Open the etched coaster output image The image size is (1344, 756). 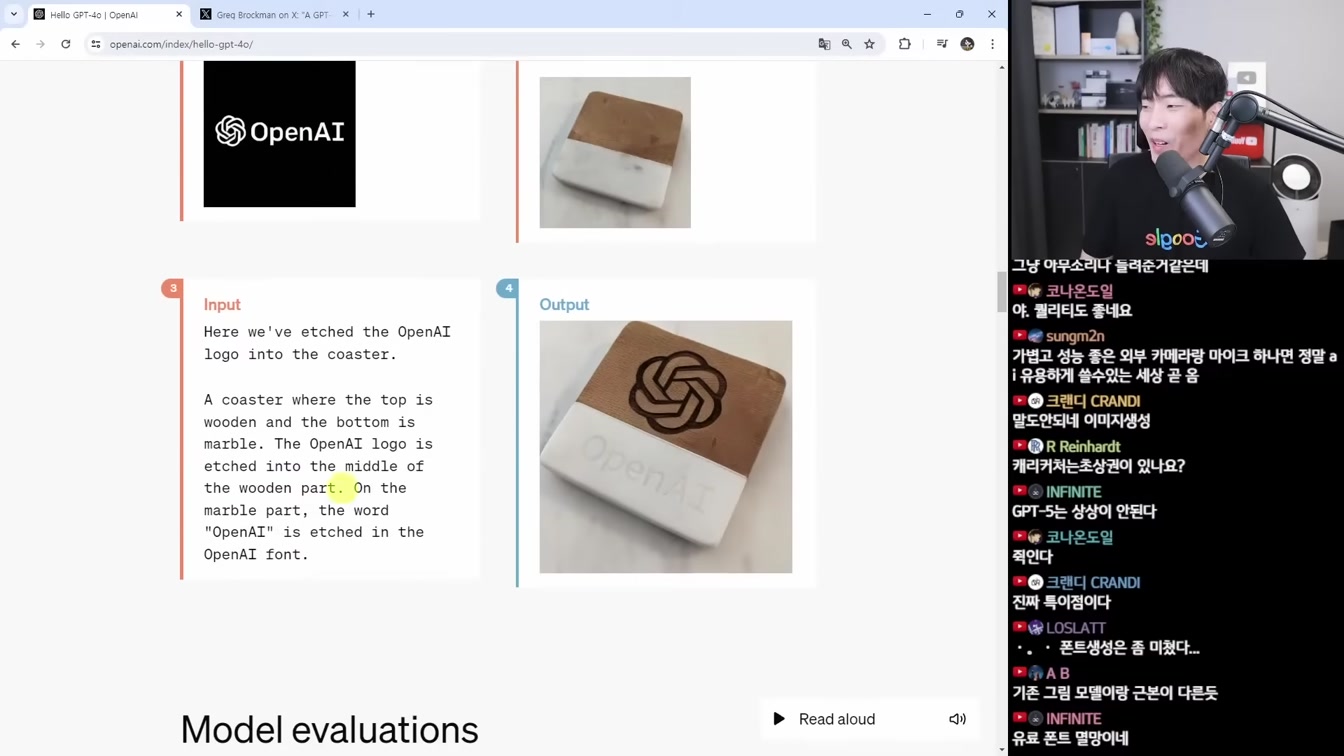(x=666, y=447)
